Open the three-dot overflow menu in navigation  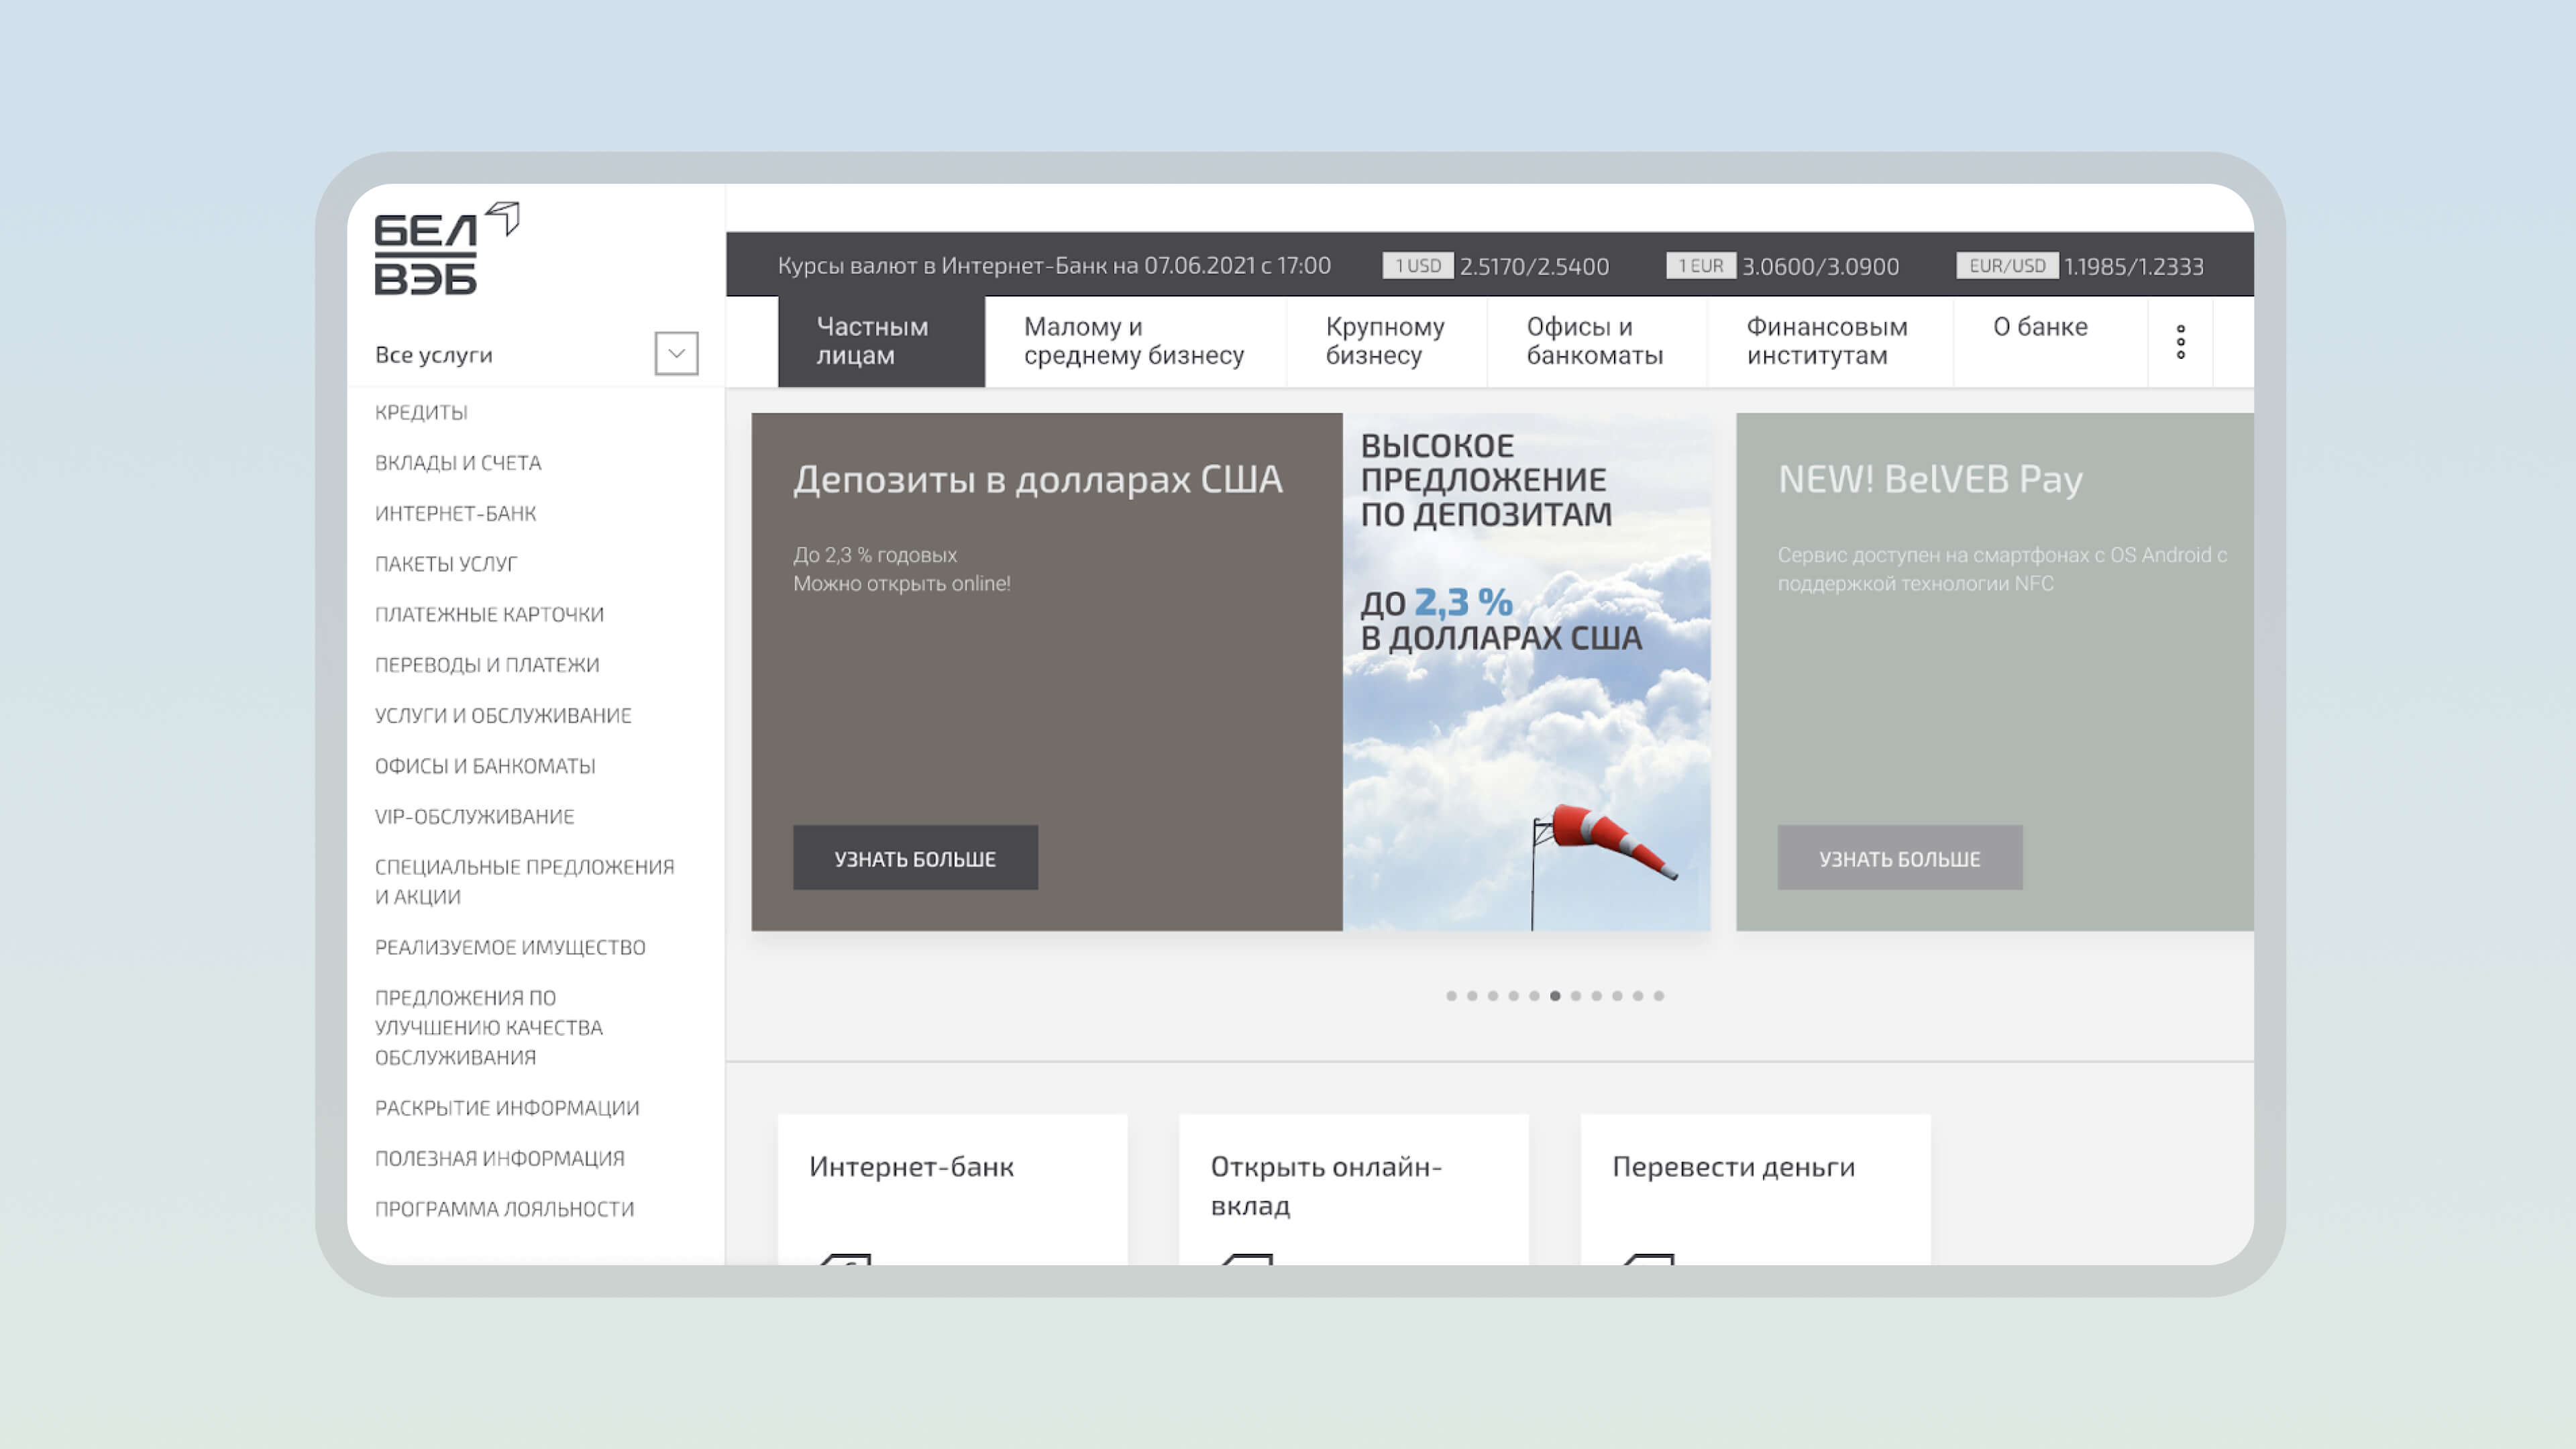(x=2180, y=342)
